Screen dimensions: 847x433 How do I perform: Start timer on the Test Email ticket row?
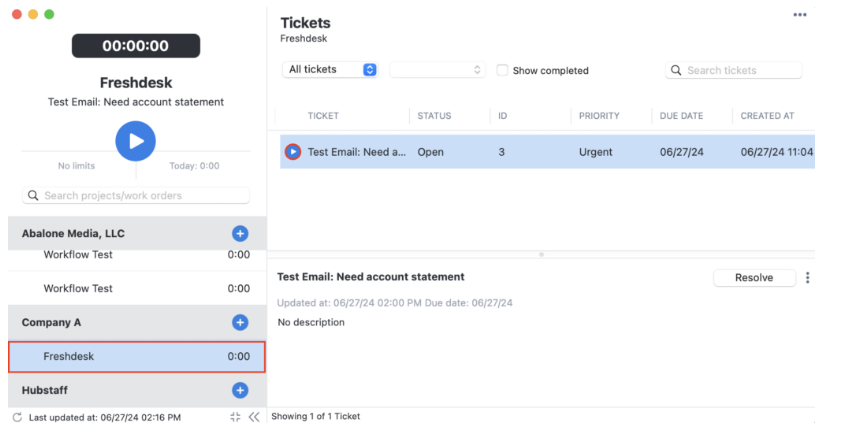tap(292, 152)
